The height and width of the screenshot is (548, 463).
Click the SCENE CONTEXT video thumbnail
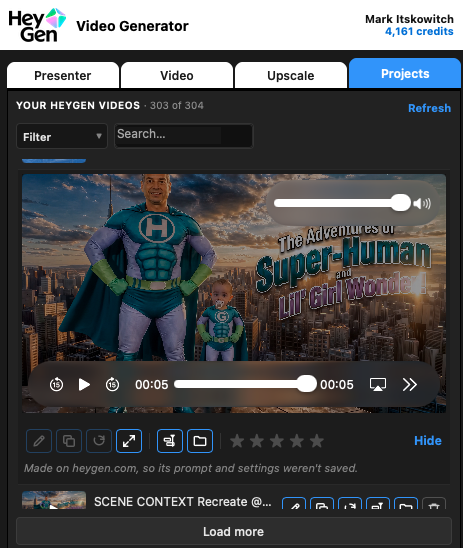(54, 500)
